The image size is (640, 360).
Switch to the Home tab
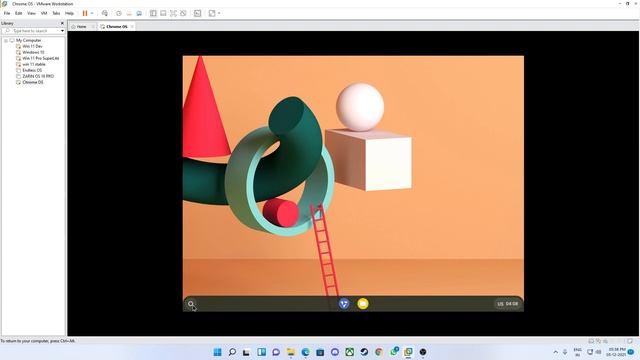[x=82, y=27]
